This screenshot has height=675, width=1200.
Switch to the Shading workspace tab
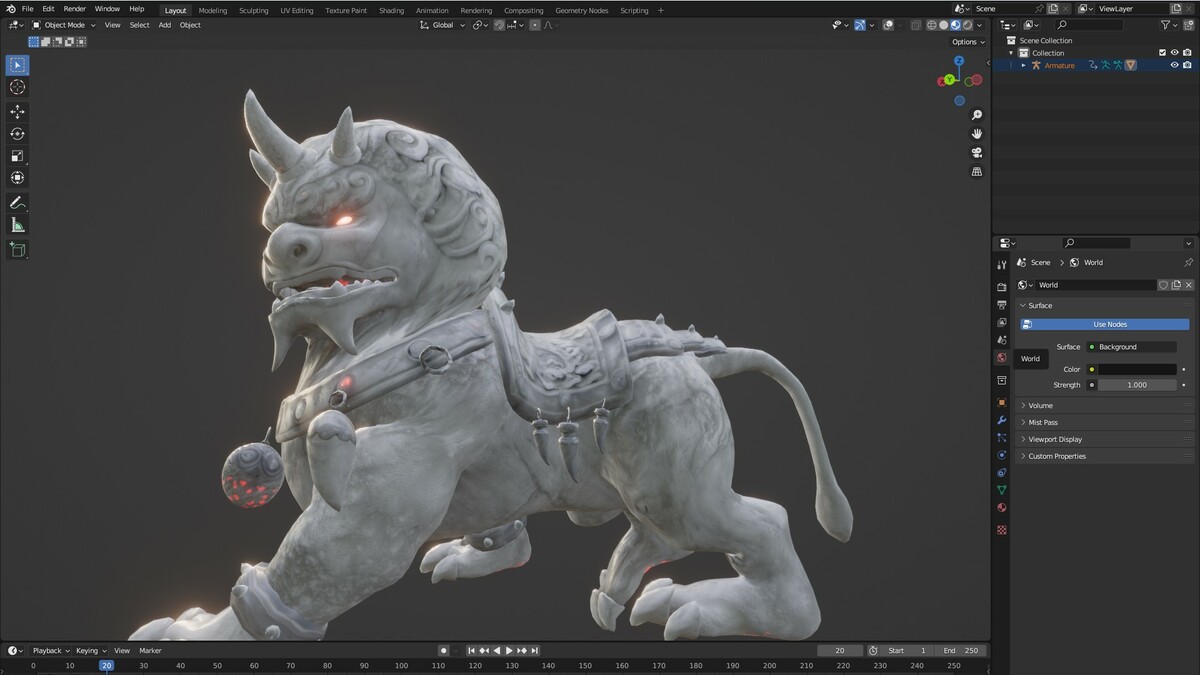point(392,10)
